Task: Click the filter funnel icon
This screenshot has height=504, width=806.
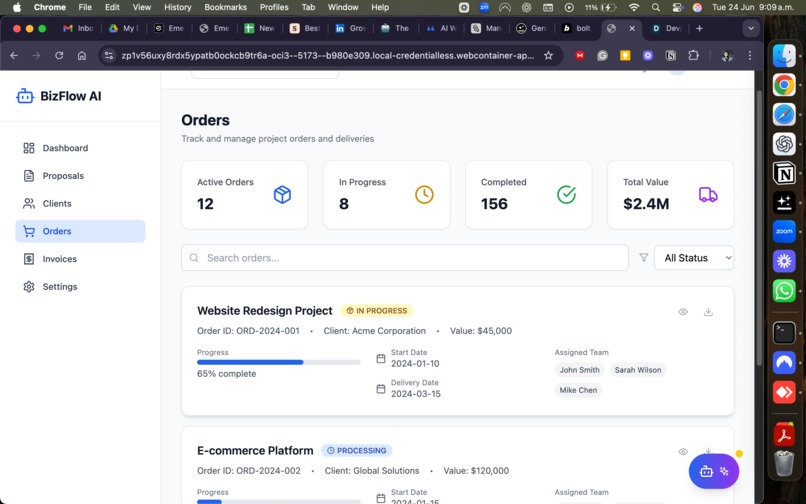Action: [x=644, y=258]
